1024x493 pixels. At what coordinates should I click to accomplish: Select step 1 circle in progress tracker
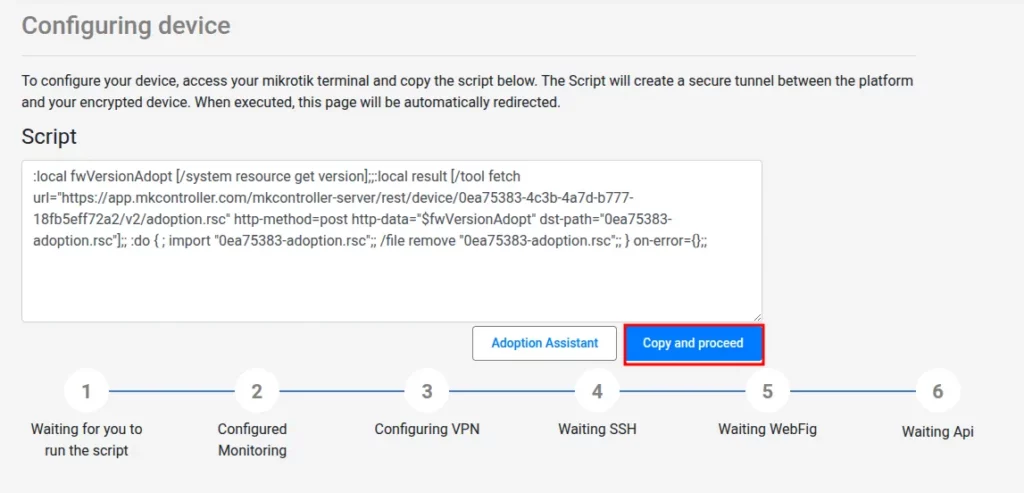click(86, 391)
